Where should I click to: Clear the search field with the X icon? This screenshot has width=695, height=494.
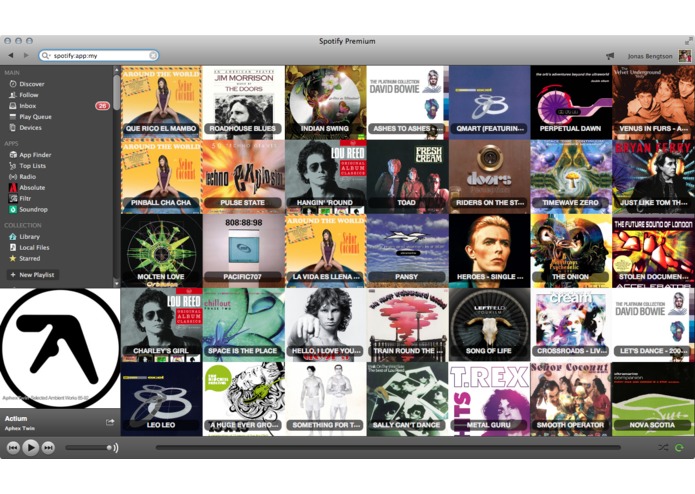tap(152, 55)
